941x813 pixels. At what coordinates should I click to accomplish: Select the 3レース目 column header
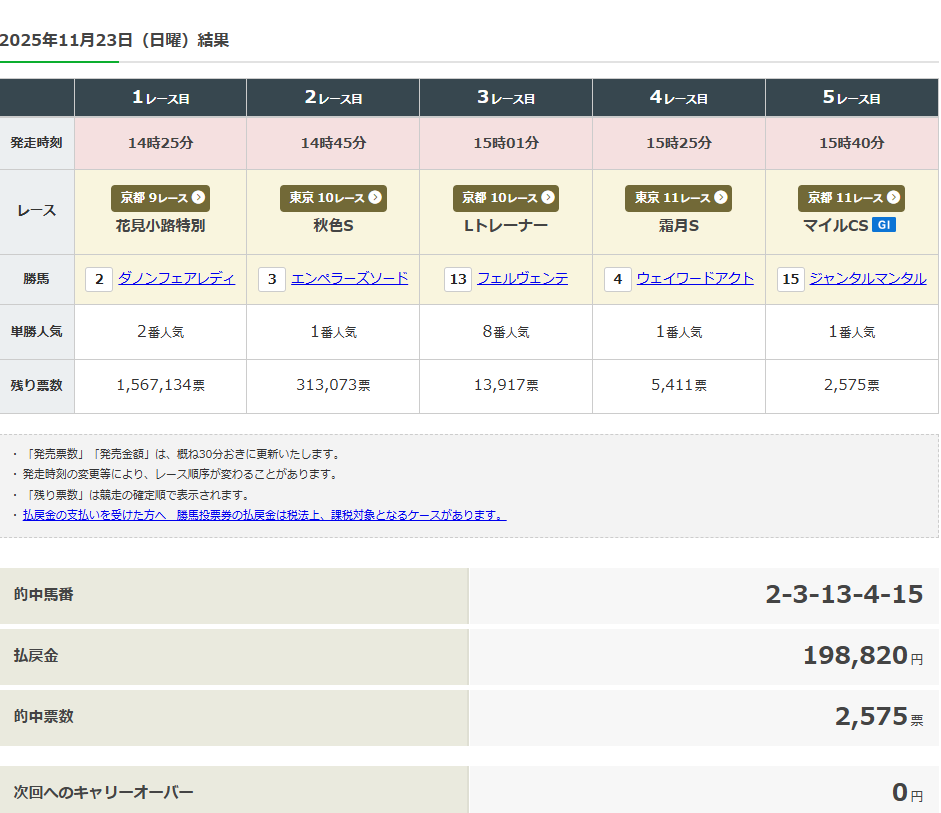506,98
